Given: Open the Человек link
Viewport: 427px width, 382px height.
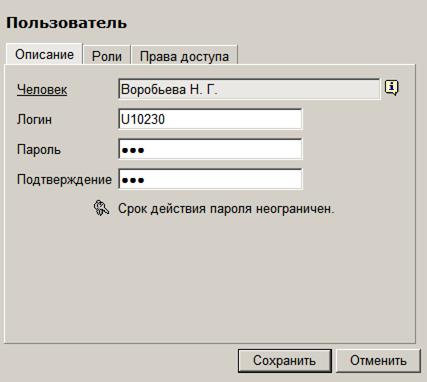Looking at the screenshot, I should [x=42, y=89].
